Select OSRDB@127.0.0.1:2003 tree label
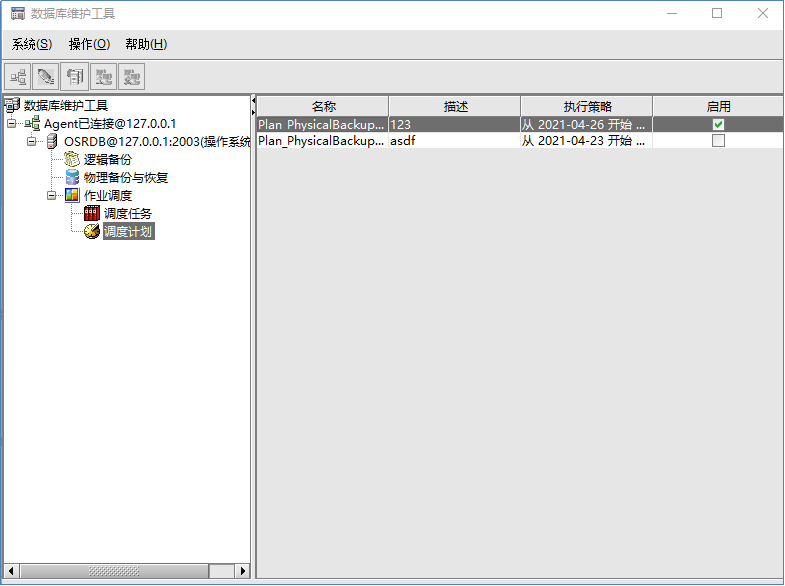Image resolution: width=785 pixels, height=586 pixels. click(x=157, y=142)
